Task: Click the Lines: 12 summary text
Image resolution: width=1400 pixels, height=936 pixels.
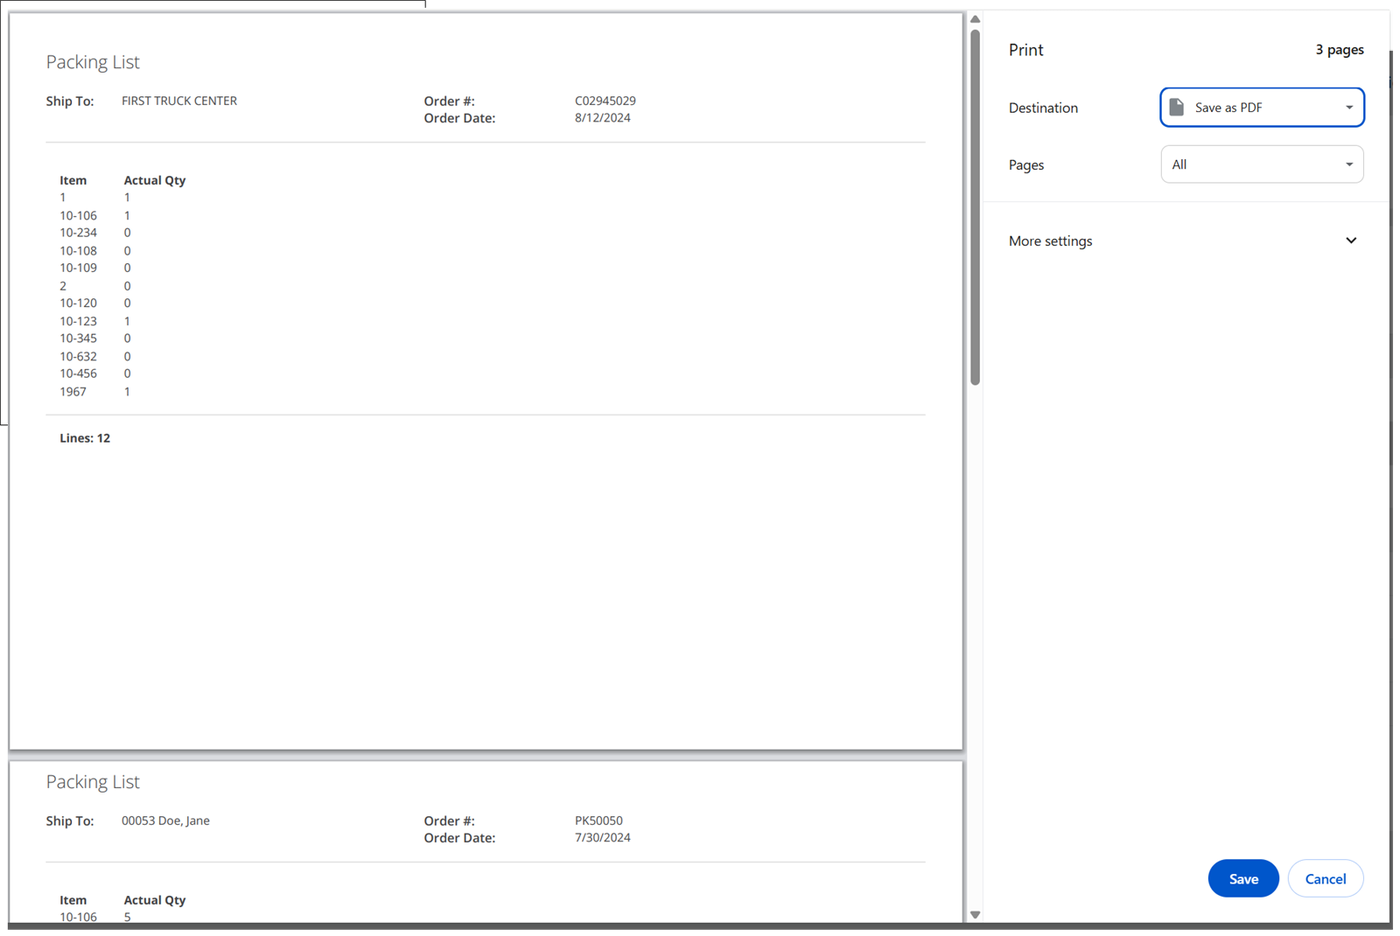Action: coord(85,438)
